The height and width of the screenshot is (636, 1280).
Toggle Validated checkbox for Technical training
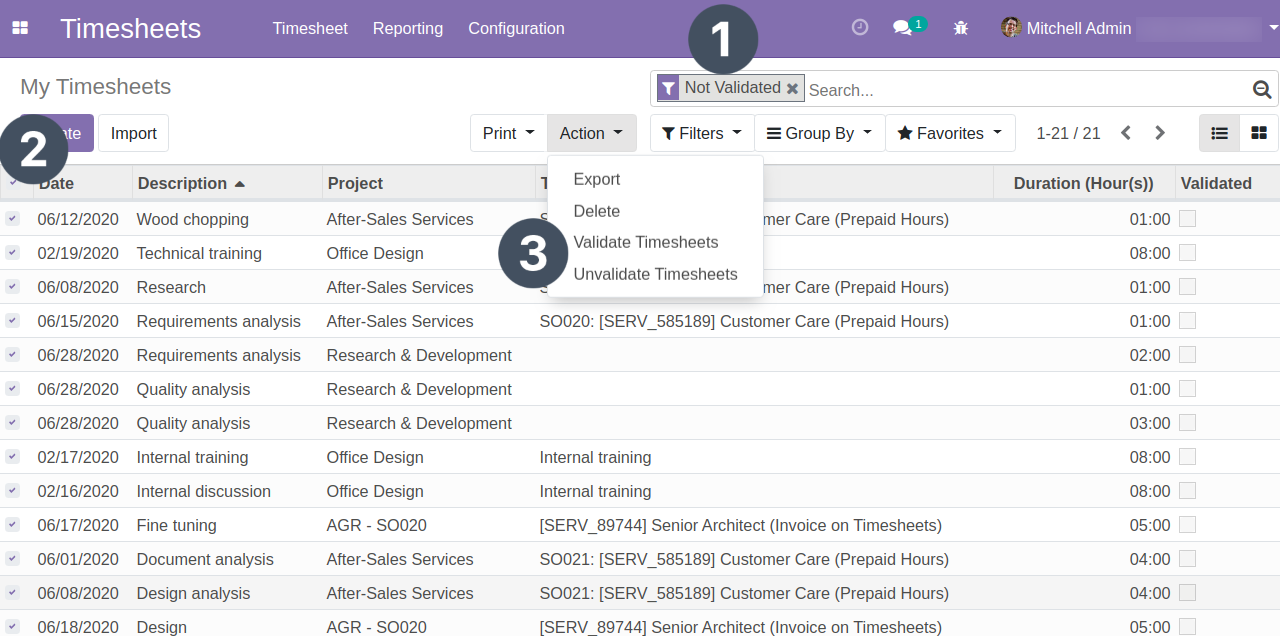1188,253
